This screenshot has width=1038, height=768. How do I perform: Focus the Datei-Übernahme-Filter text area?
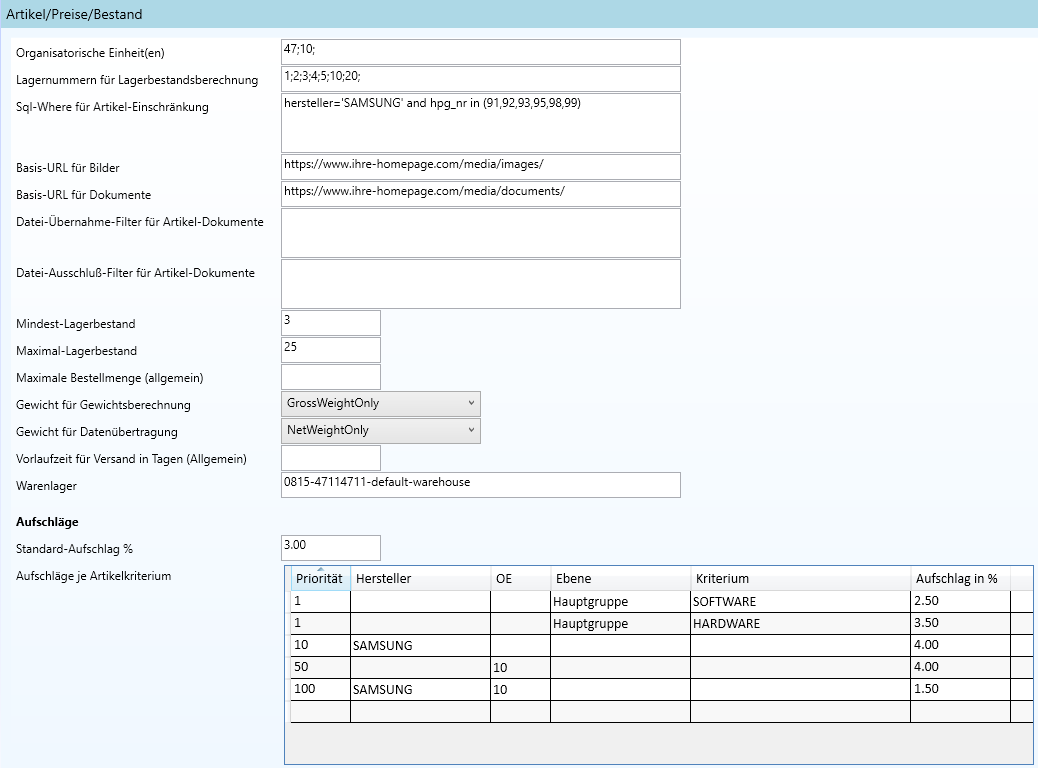[481, 233]
